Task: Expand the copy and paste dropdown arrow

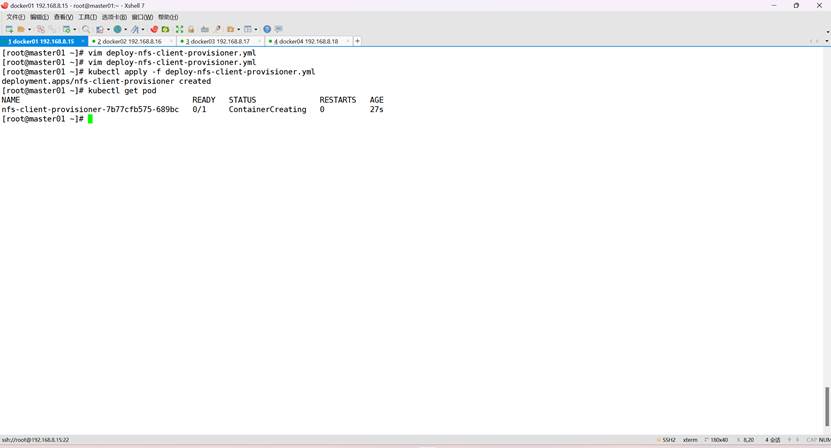Action: tap(108, 29)
